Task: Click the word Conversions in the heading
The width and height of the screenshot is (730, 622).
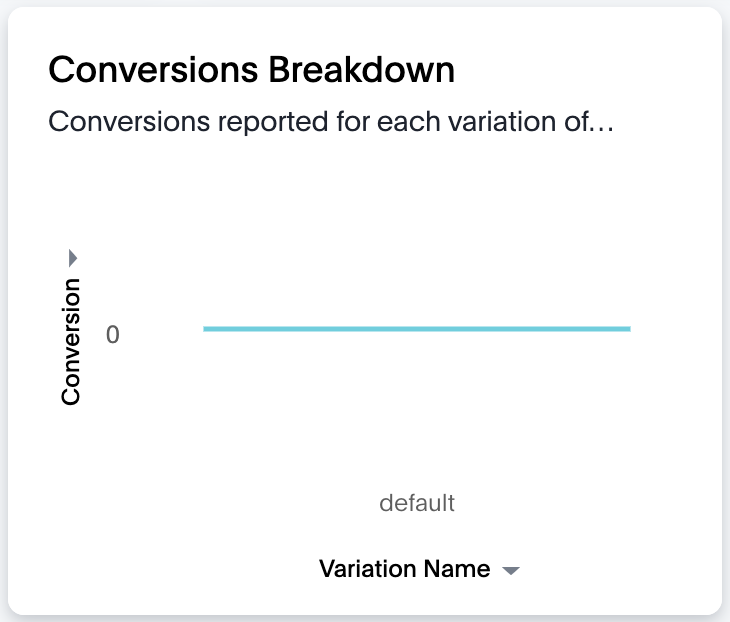Action: [153, 70]
